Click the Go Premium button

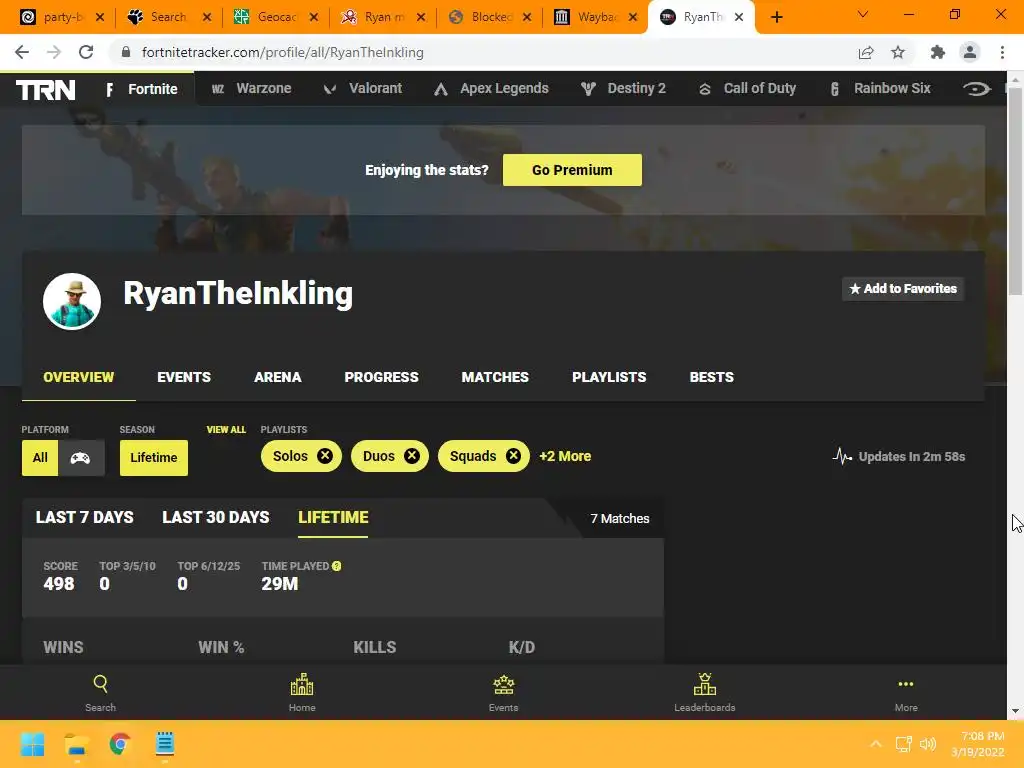tap(572, 170)
